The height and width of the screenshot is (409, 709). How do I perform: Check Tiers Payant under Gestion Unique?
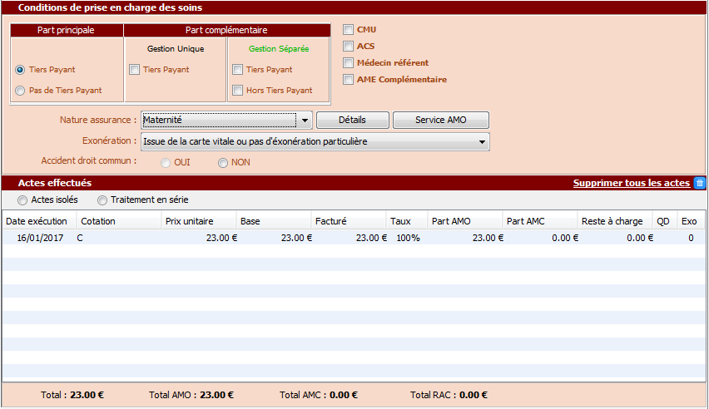pos(135,70)
